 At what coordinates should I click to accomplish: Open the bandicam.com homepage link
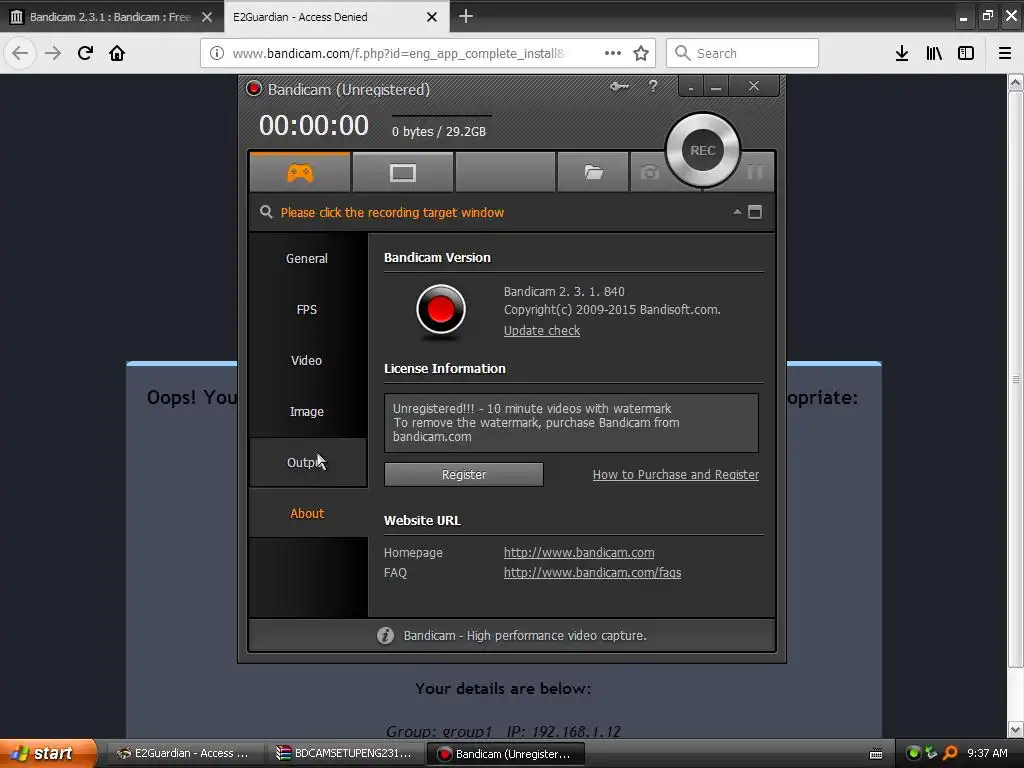pos(579,552)
